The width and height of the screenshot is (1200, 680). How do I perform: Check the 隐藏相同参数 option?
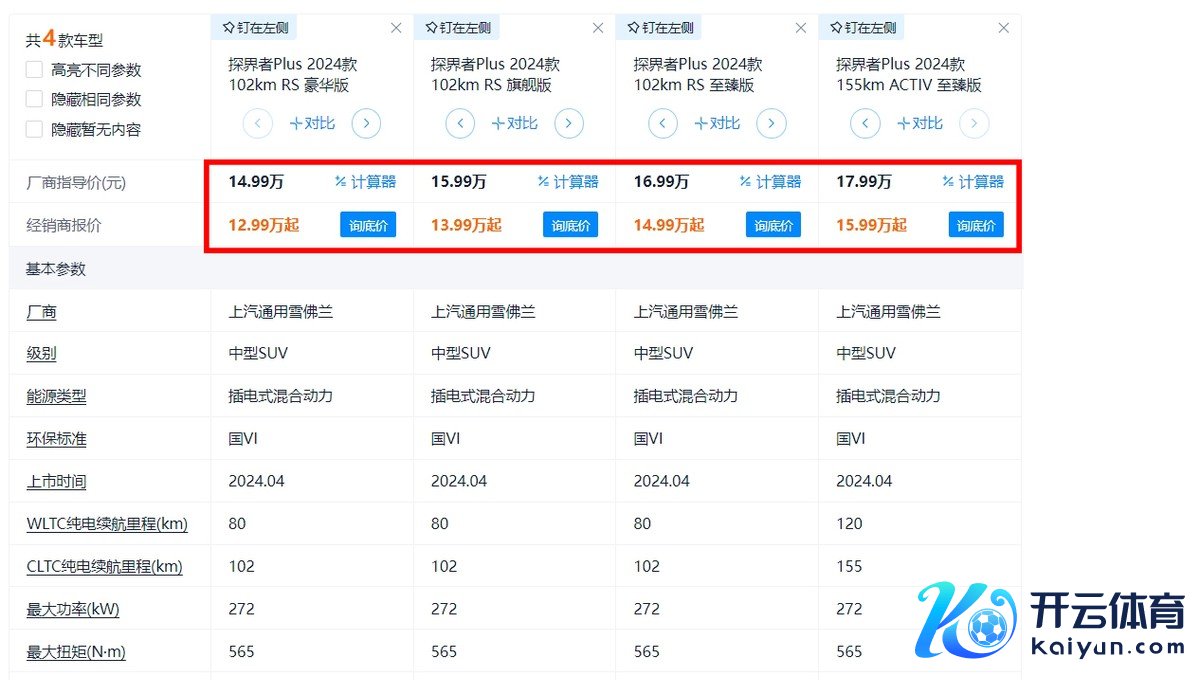coord(35,99)
